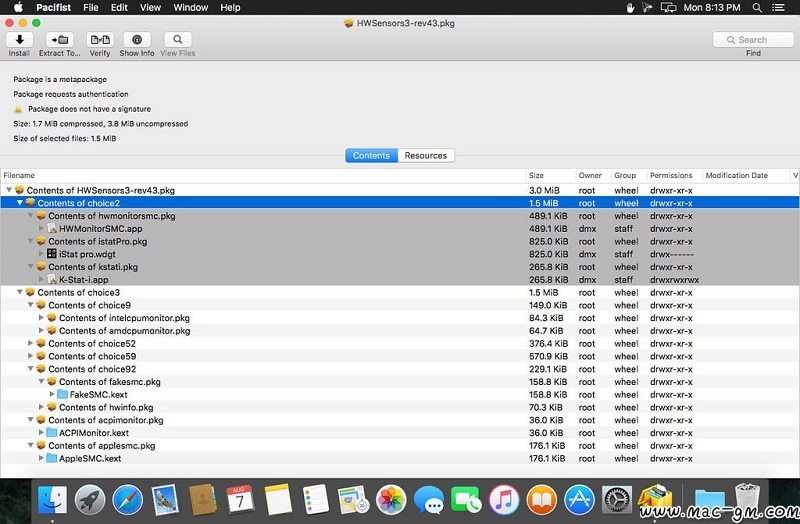Expand the Contents of choice52 row

point(31,344)
